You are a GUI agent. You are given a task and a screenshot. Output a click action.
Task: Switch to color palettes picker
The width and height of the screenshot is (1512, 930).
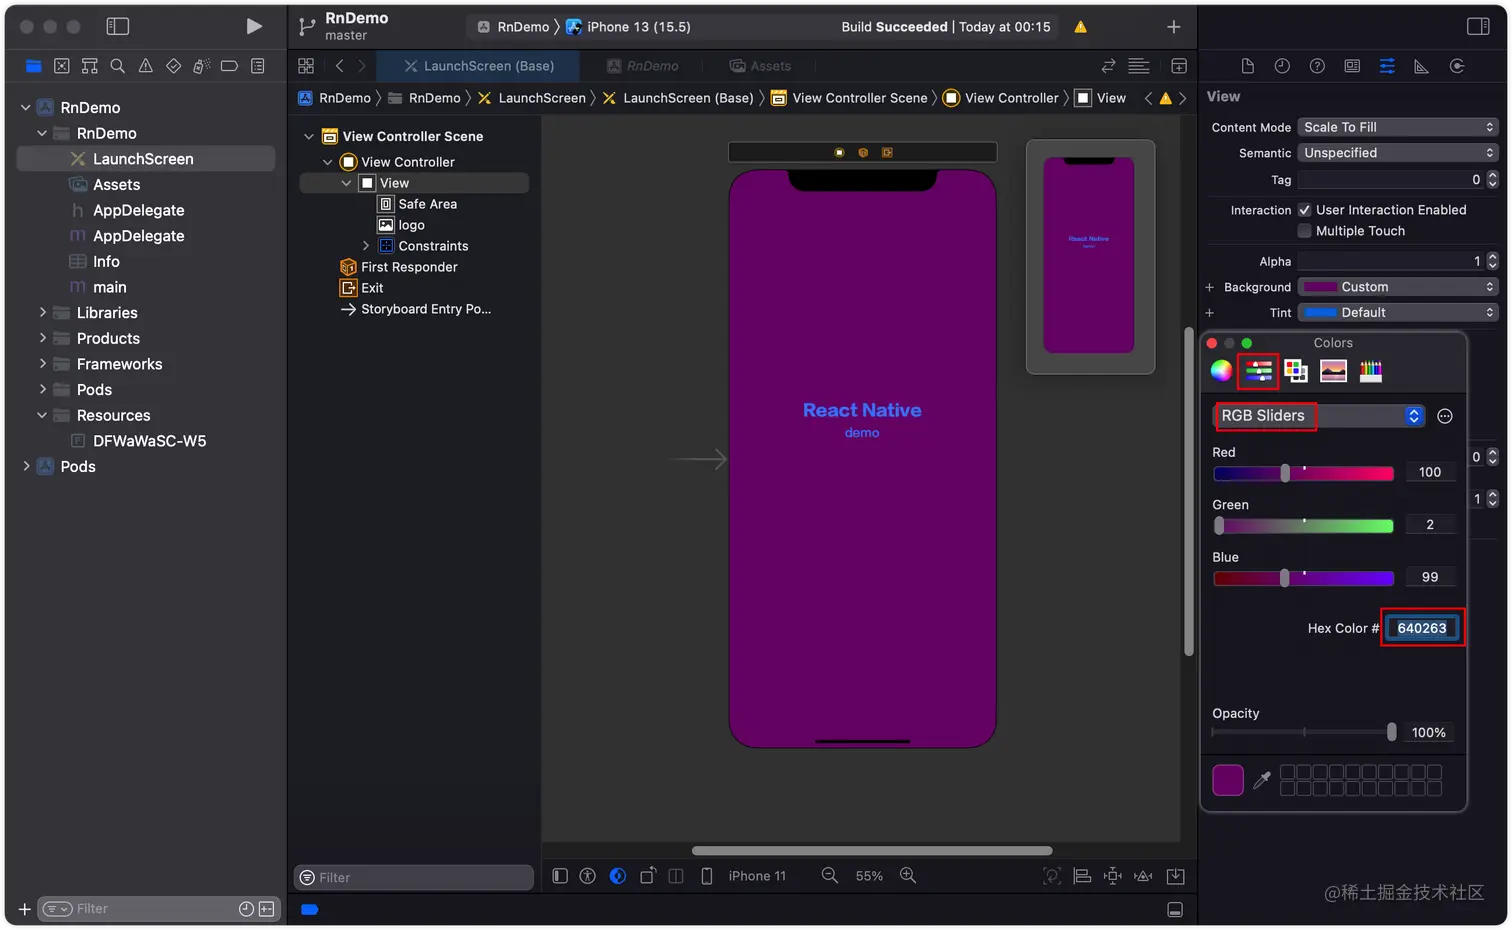coord(1296,371)
